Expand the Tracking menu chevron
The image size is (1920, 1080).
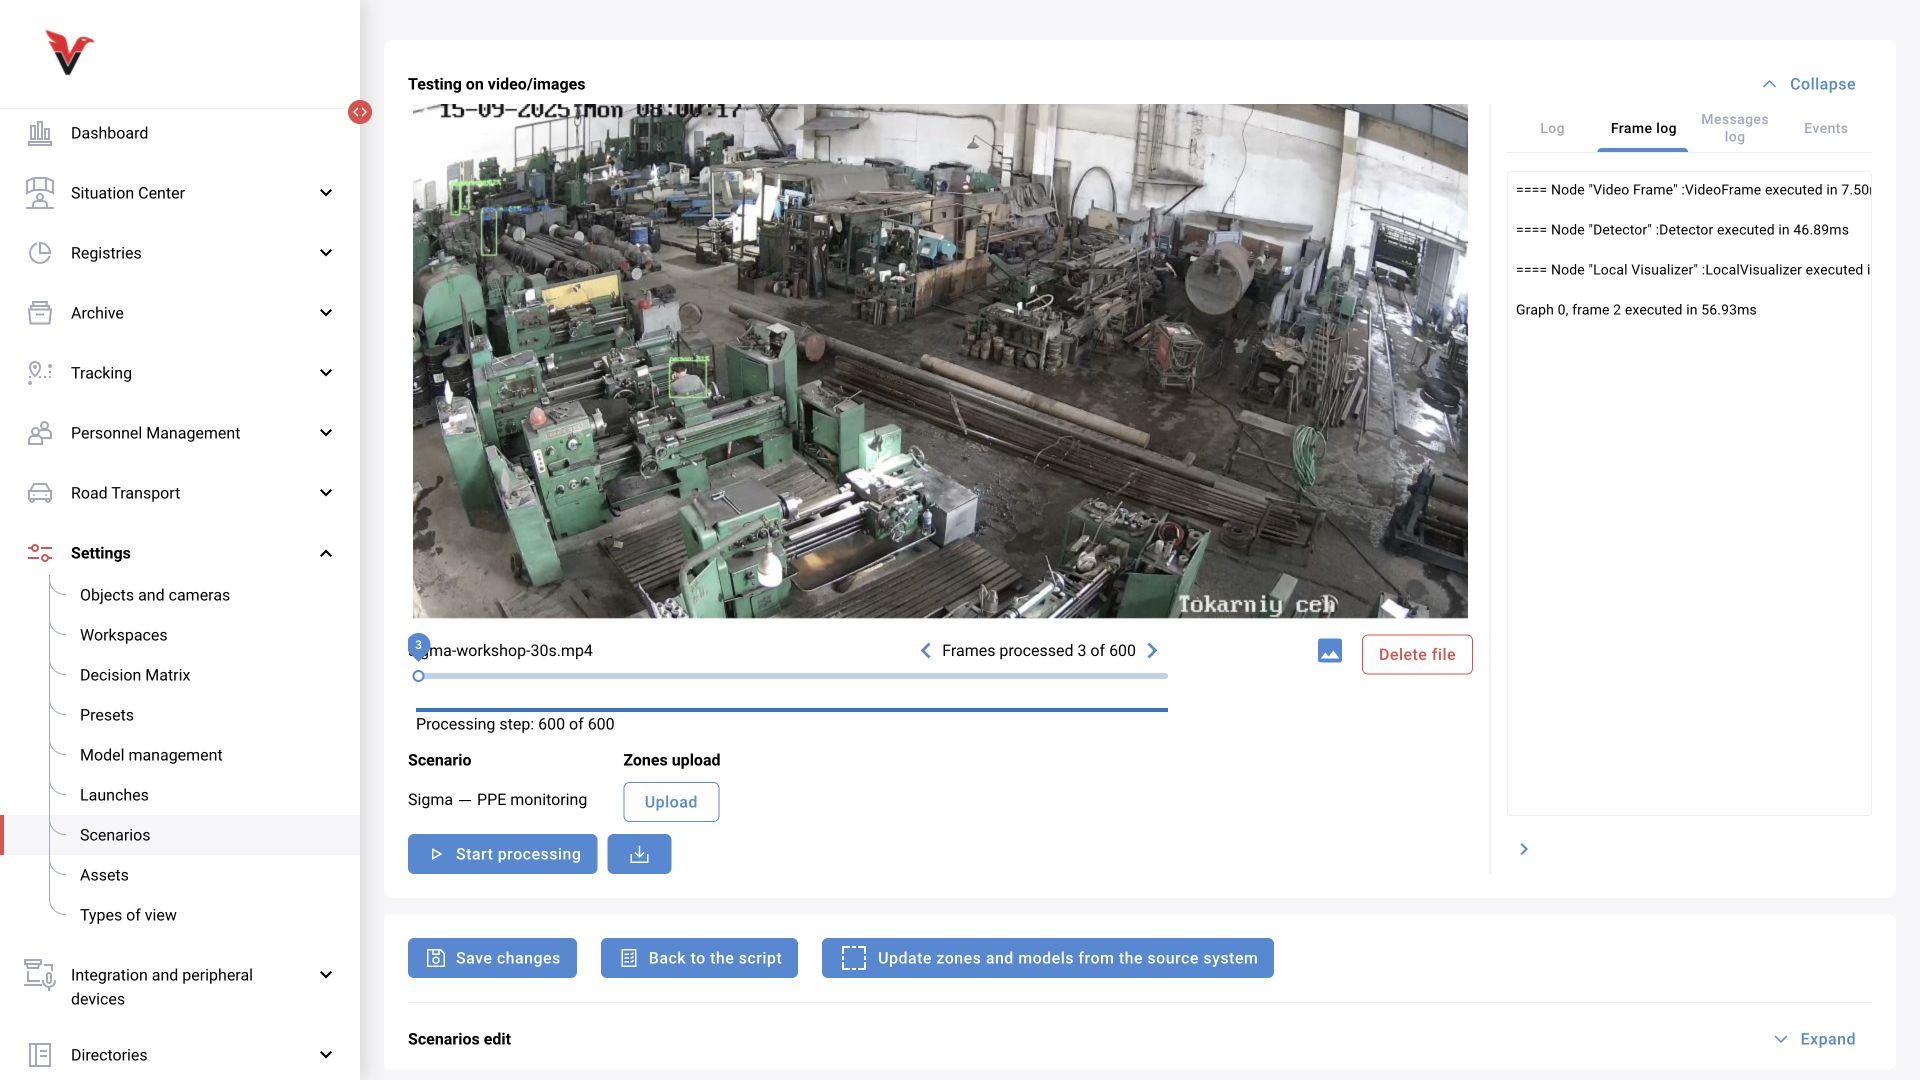[326, 373]
